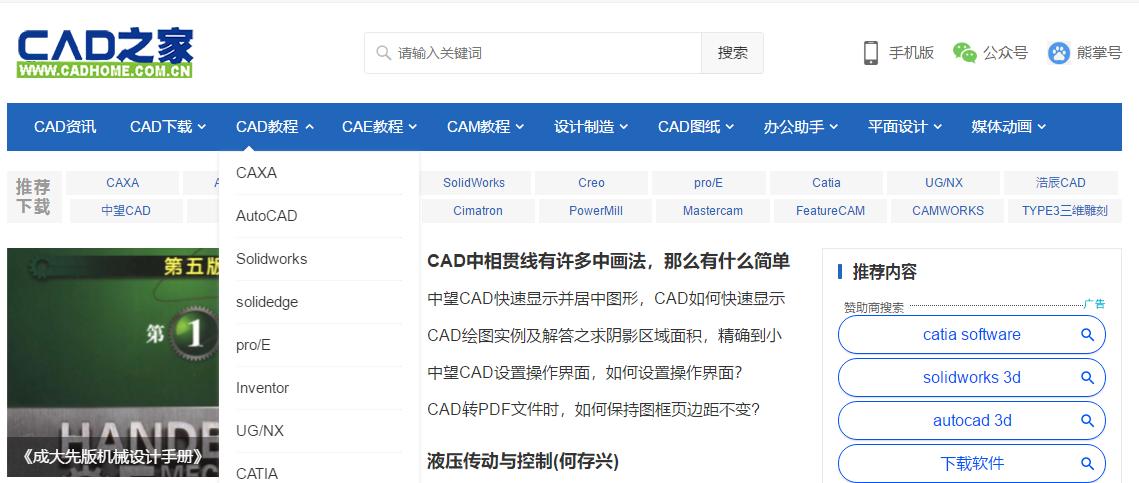Click the 下载软件 sponsored search button
Image resolution: width=1139 pixels, height=483 pixels.
coord(971,463)
